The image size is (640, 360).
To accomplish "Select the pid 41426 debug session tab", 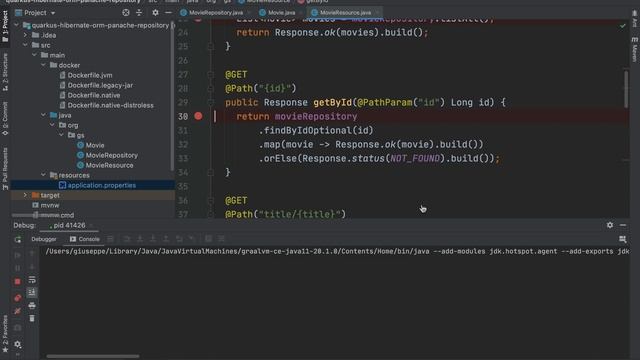I will (x=69, y=225).
